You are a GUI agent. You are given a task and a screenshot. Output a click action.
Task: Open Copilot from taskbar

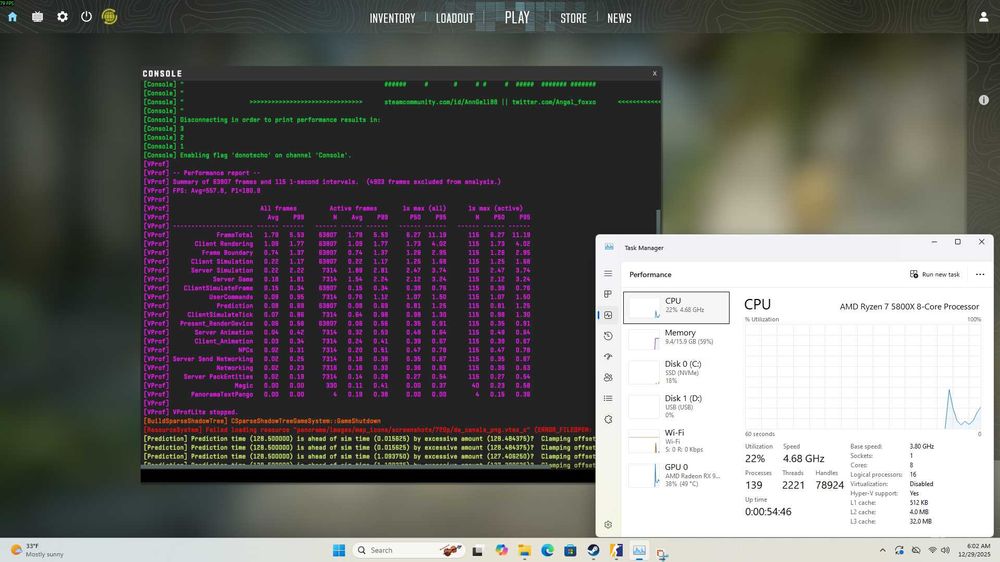point(501,550)
